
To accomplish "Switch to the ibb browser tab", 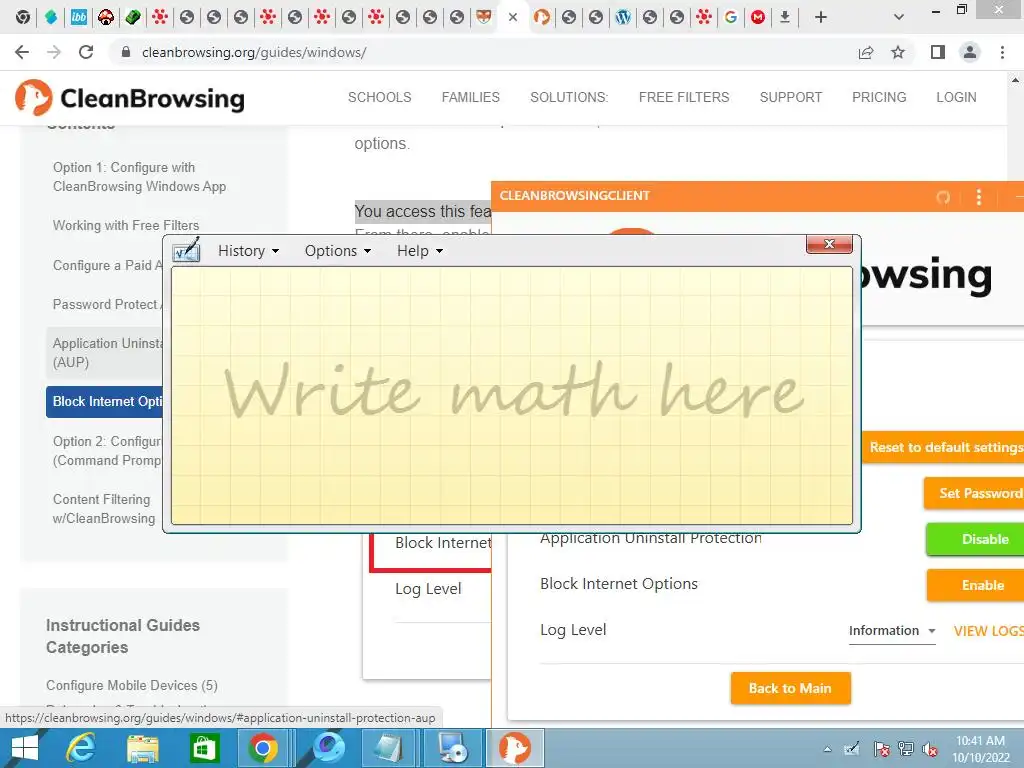I will pos(78,17).
